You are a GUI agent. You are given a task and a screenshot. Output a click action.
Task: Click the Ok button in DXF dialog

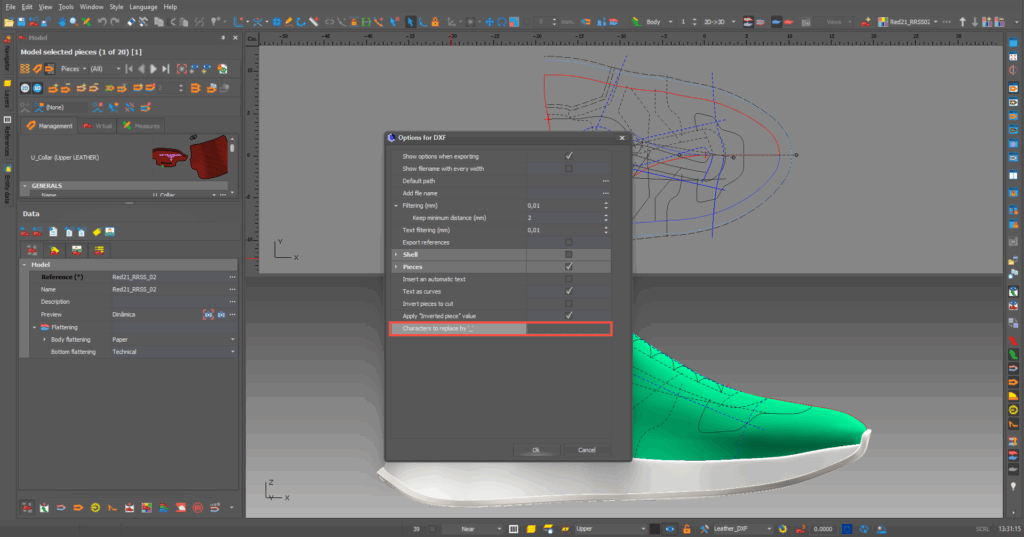point(536,450)
